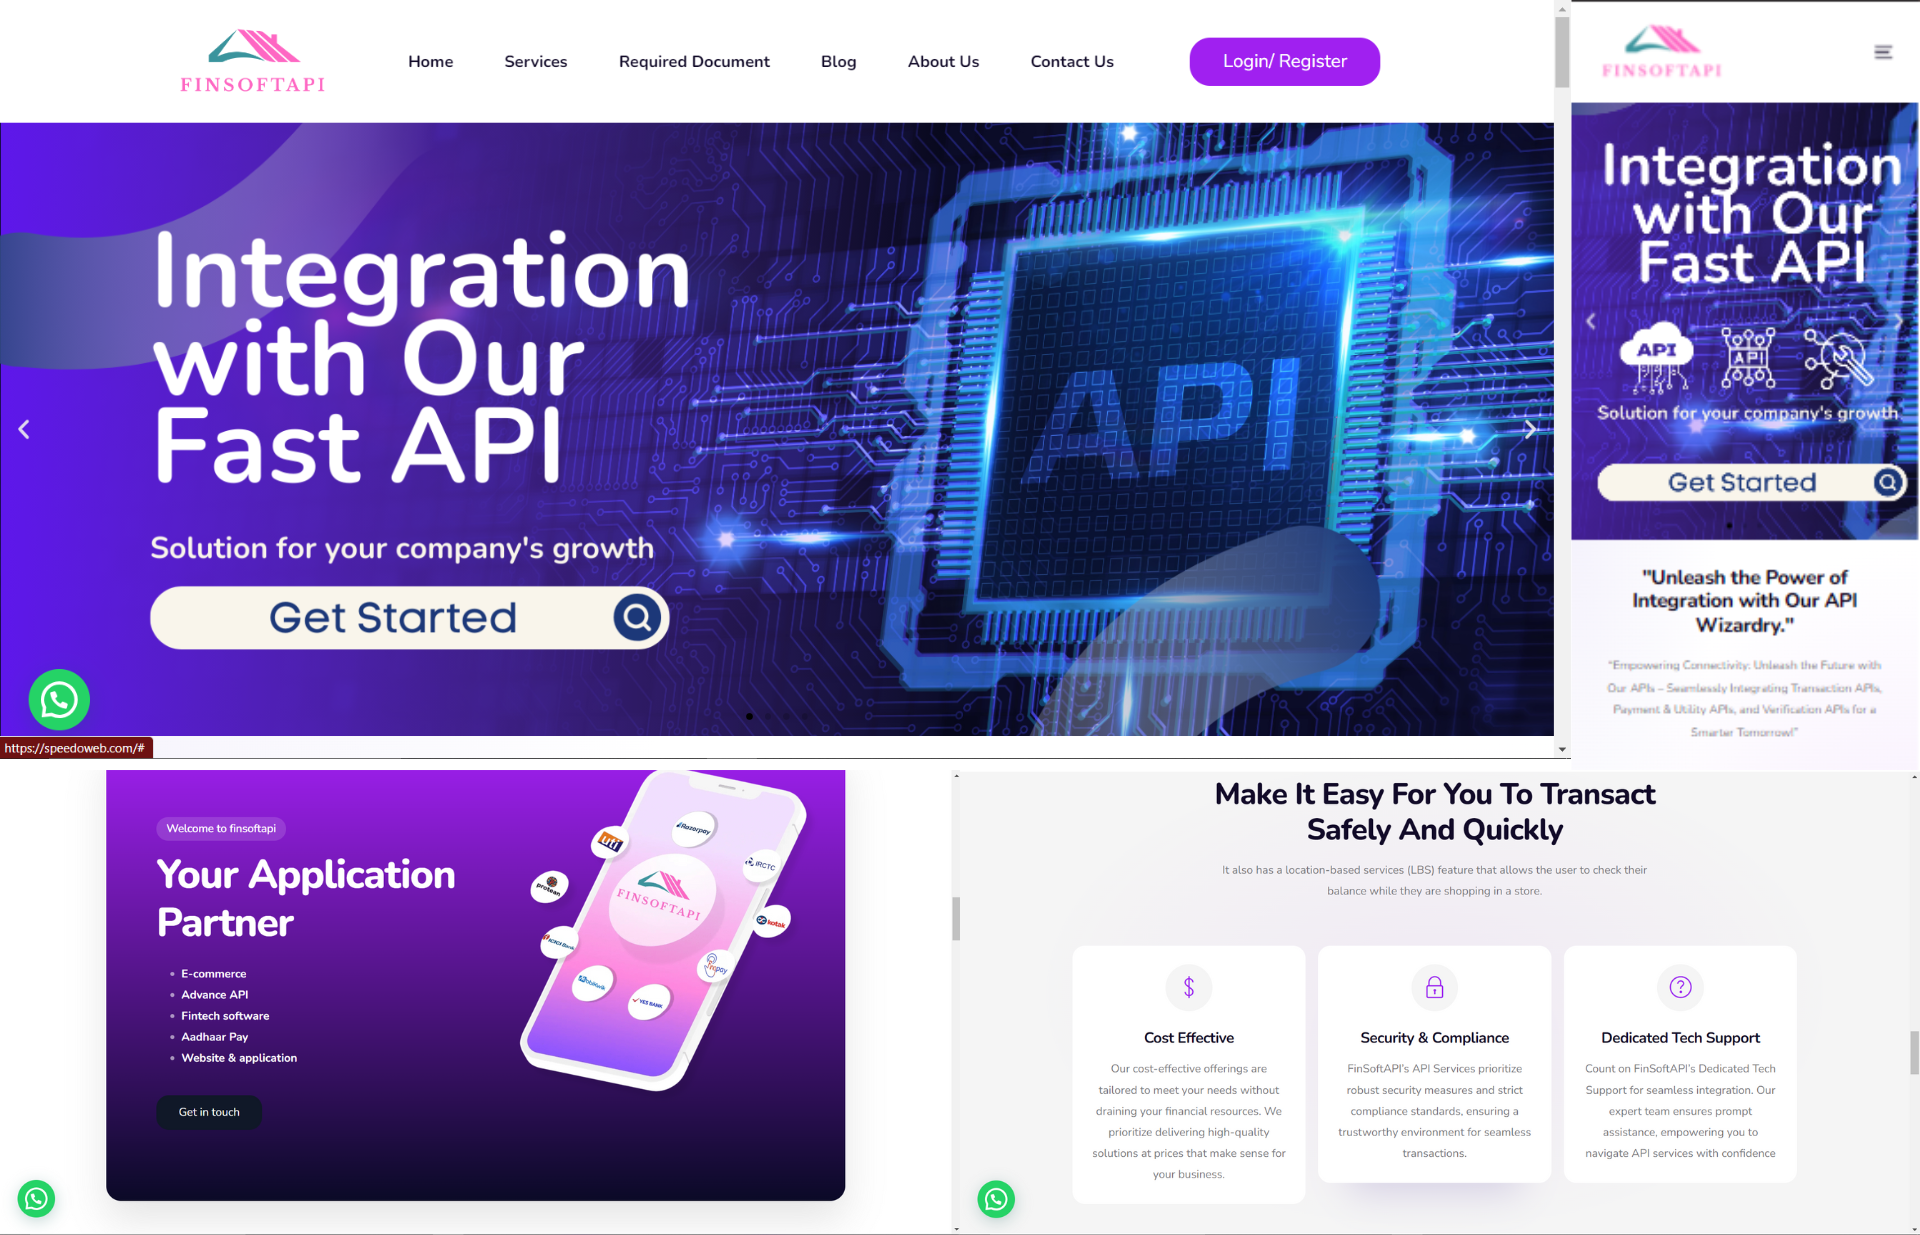This screenshot has width=1920, height=1235.
Task: Click the Welcome to finsoftapi badge
Action: tap(221, 828)
